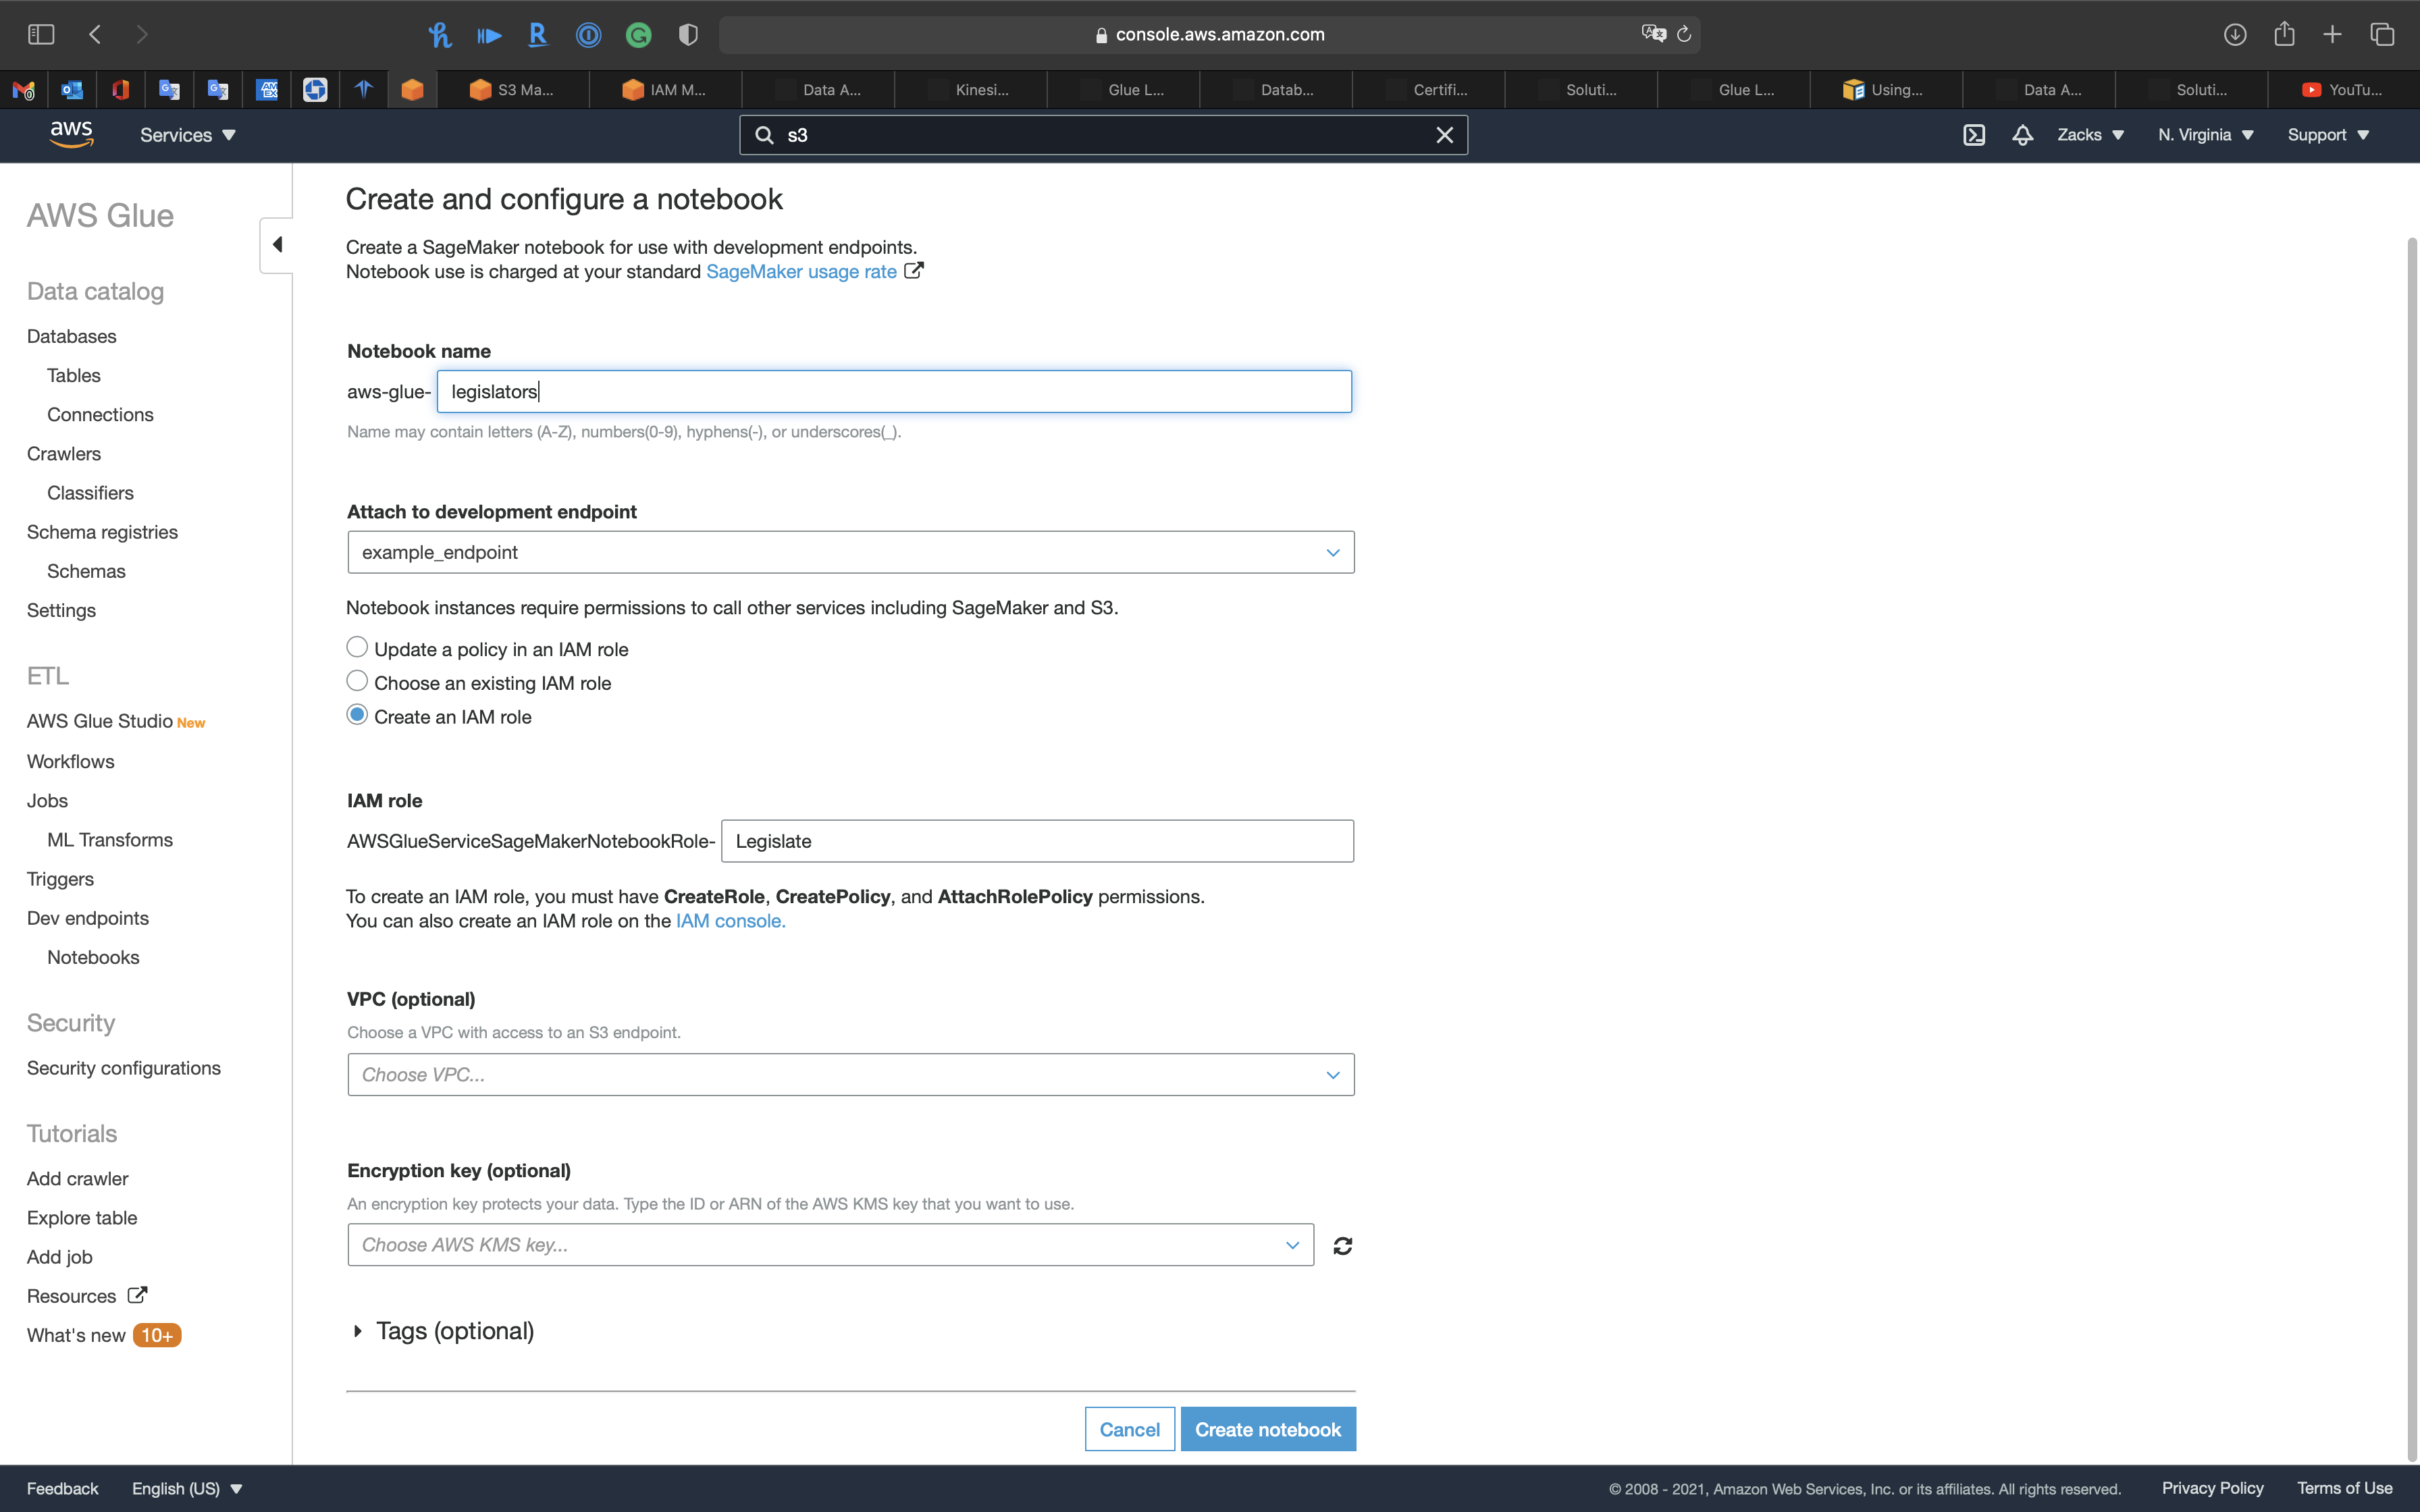The height and width of the screenshot is (1512, 2420).
Task: Refresh the KMS key list
Action: 1342,1245
